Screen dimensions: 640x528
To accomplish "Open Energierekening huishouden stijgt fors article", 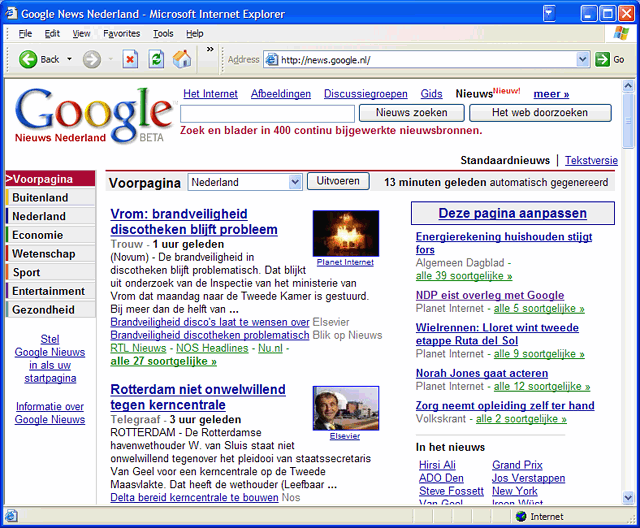I will point(504,243).
